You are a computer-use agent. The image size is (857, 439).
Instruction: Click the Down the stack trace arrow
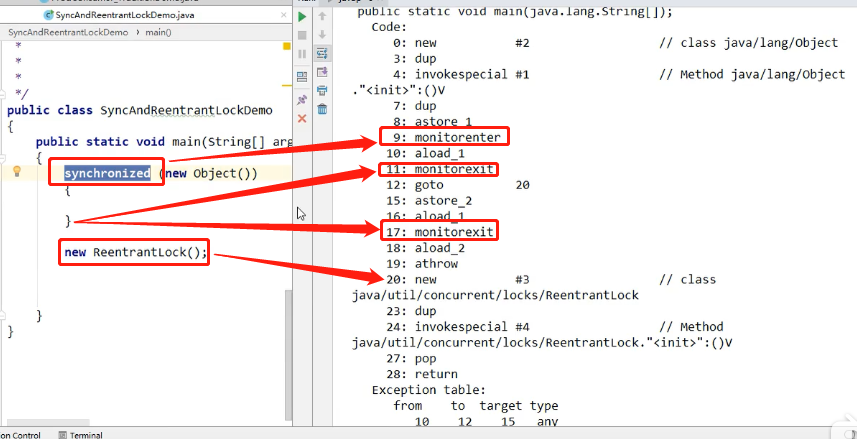[322, 35]
